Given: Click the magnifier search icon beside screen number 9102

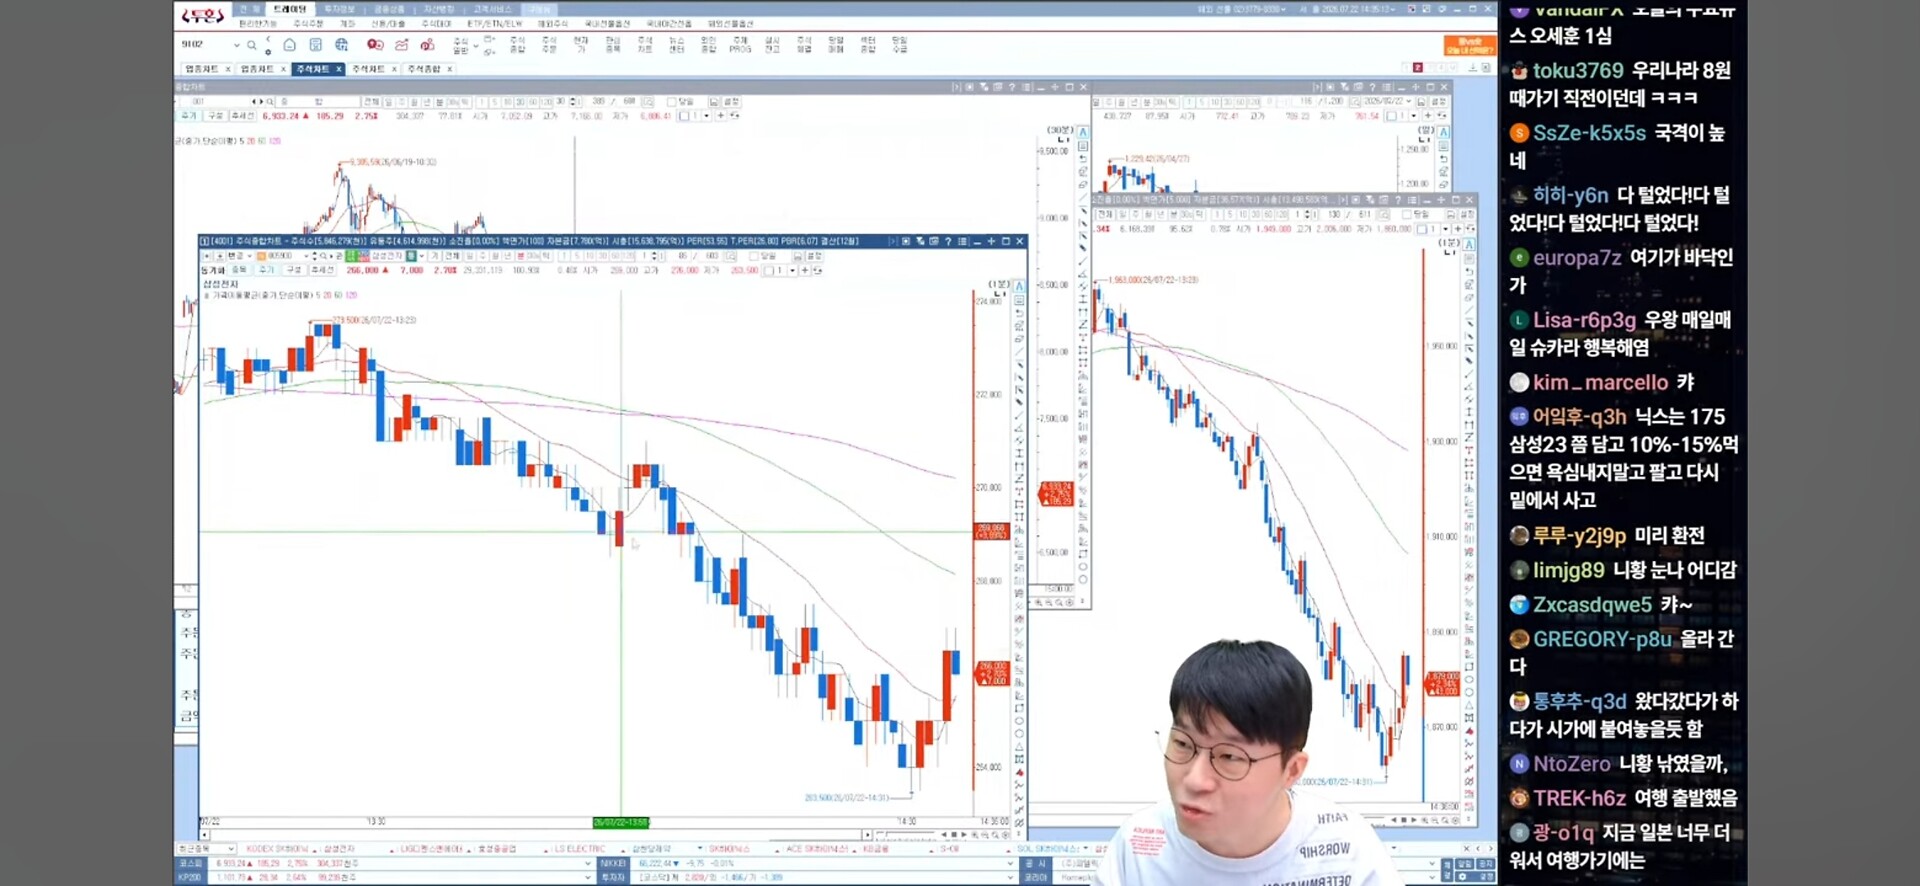Looking at the screenshot, I should [252, 45].
